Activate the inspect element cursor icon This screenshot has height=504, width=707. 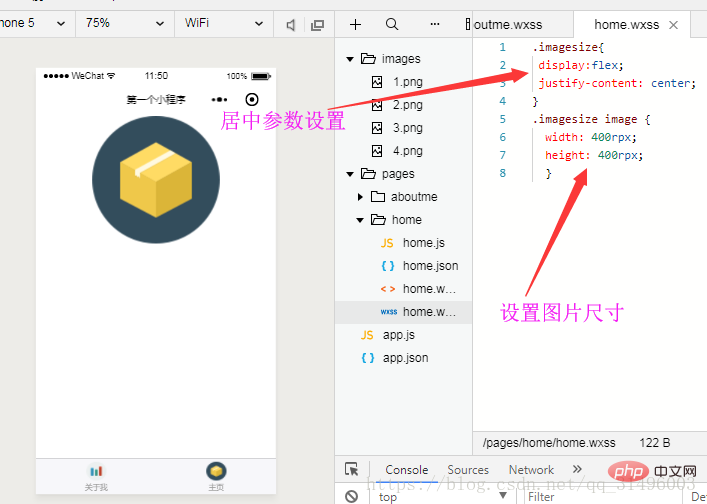coord(351,469)
